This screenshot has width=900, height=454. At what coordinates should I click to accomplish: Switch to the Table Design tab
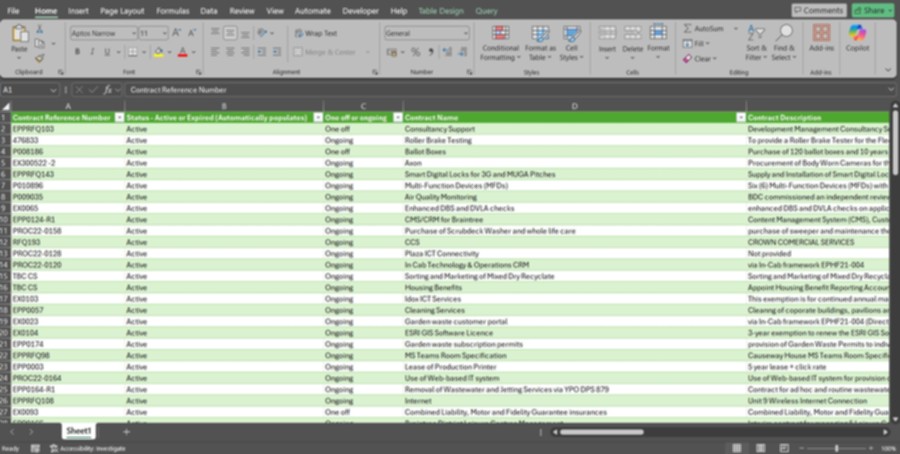click(441, 11)
